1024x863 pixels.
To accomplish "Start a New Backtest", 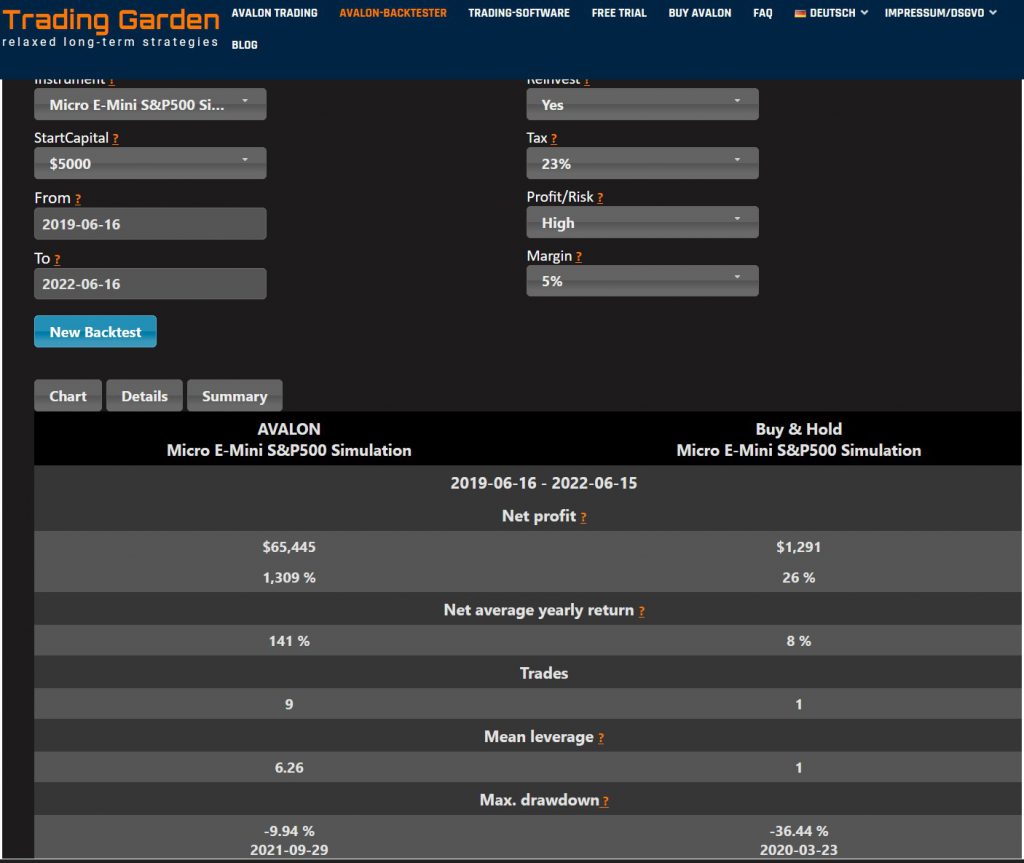I will 95,332.
